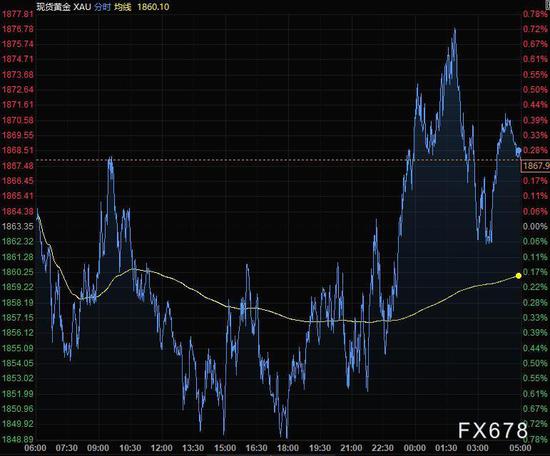Viewport: 550px width, 456px height.
Task: Click the 06:00 time axis label
Action: 35,448
